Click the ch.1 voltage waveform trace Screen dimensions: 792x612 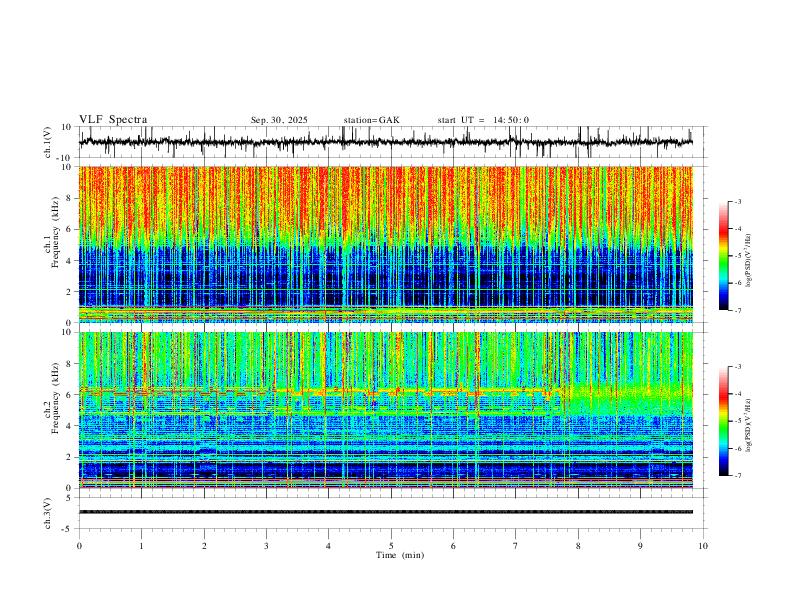pyautogui.click(x=385, y=142)
